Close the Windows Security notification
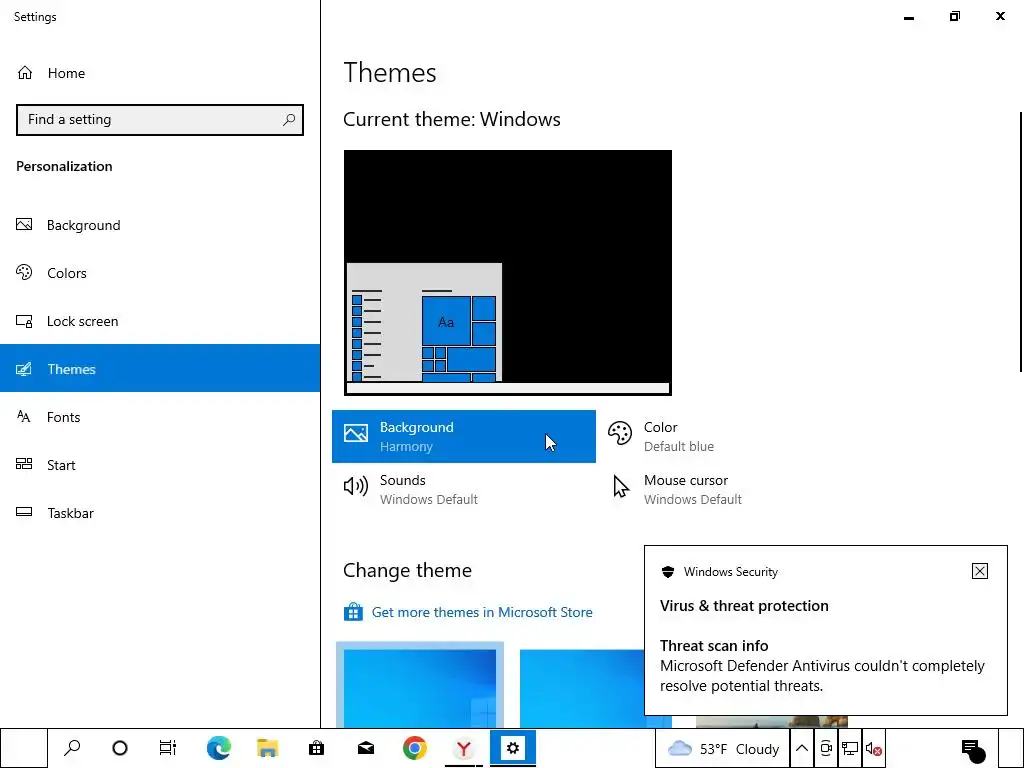Screen dimensions: 1024x768 [x=980, y=571]
